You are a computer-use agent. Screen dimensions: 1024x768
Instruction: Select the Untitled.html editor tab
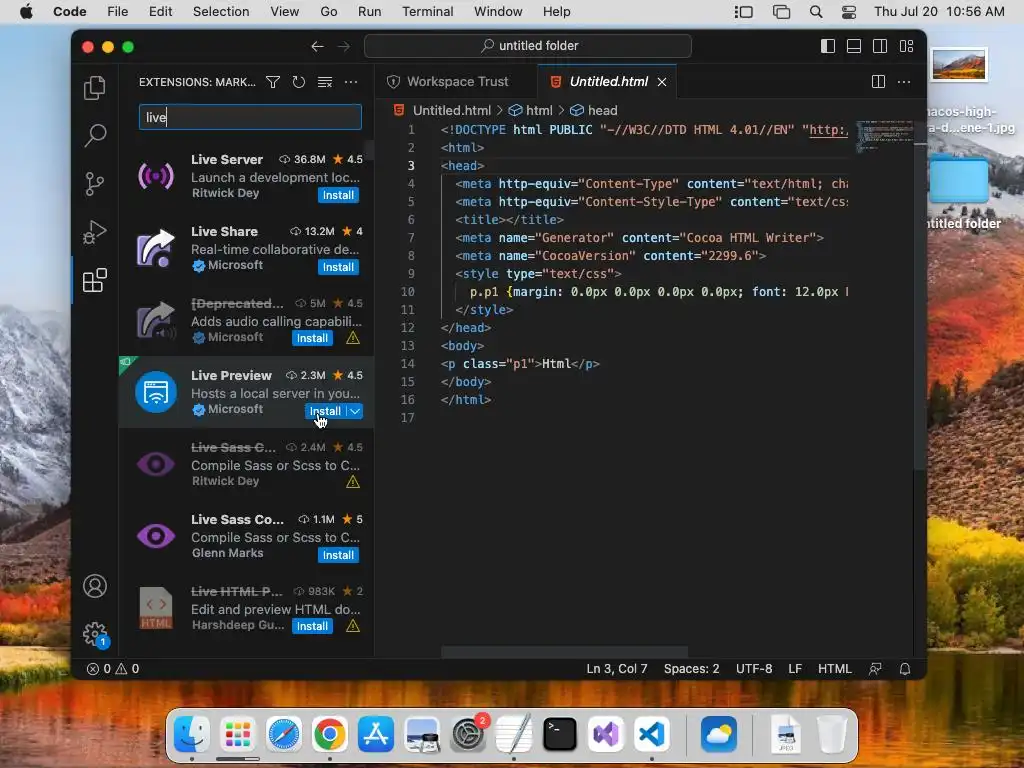(x=608, y=82)
